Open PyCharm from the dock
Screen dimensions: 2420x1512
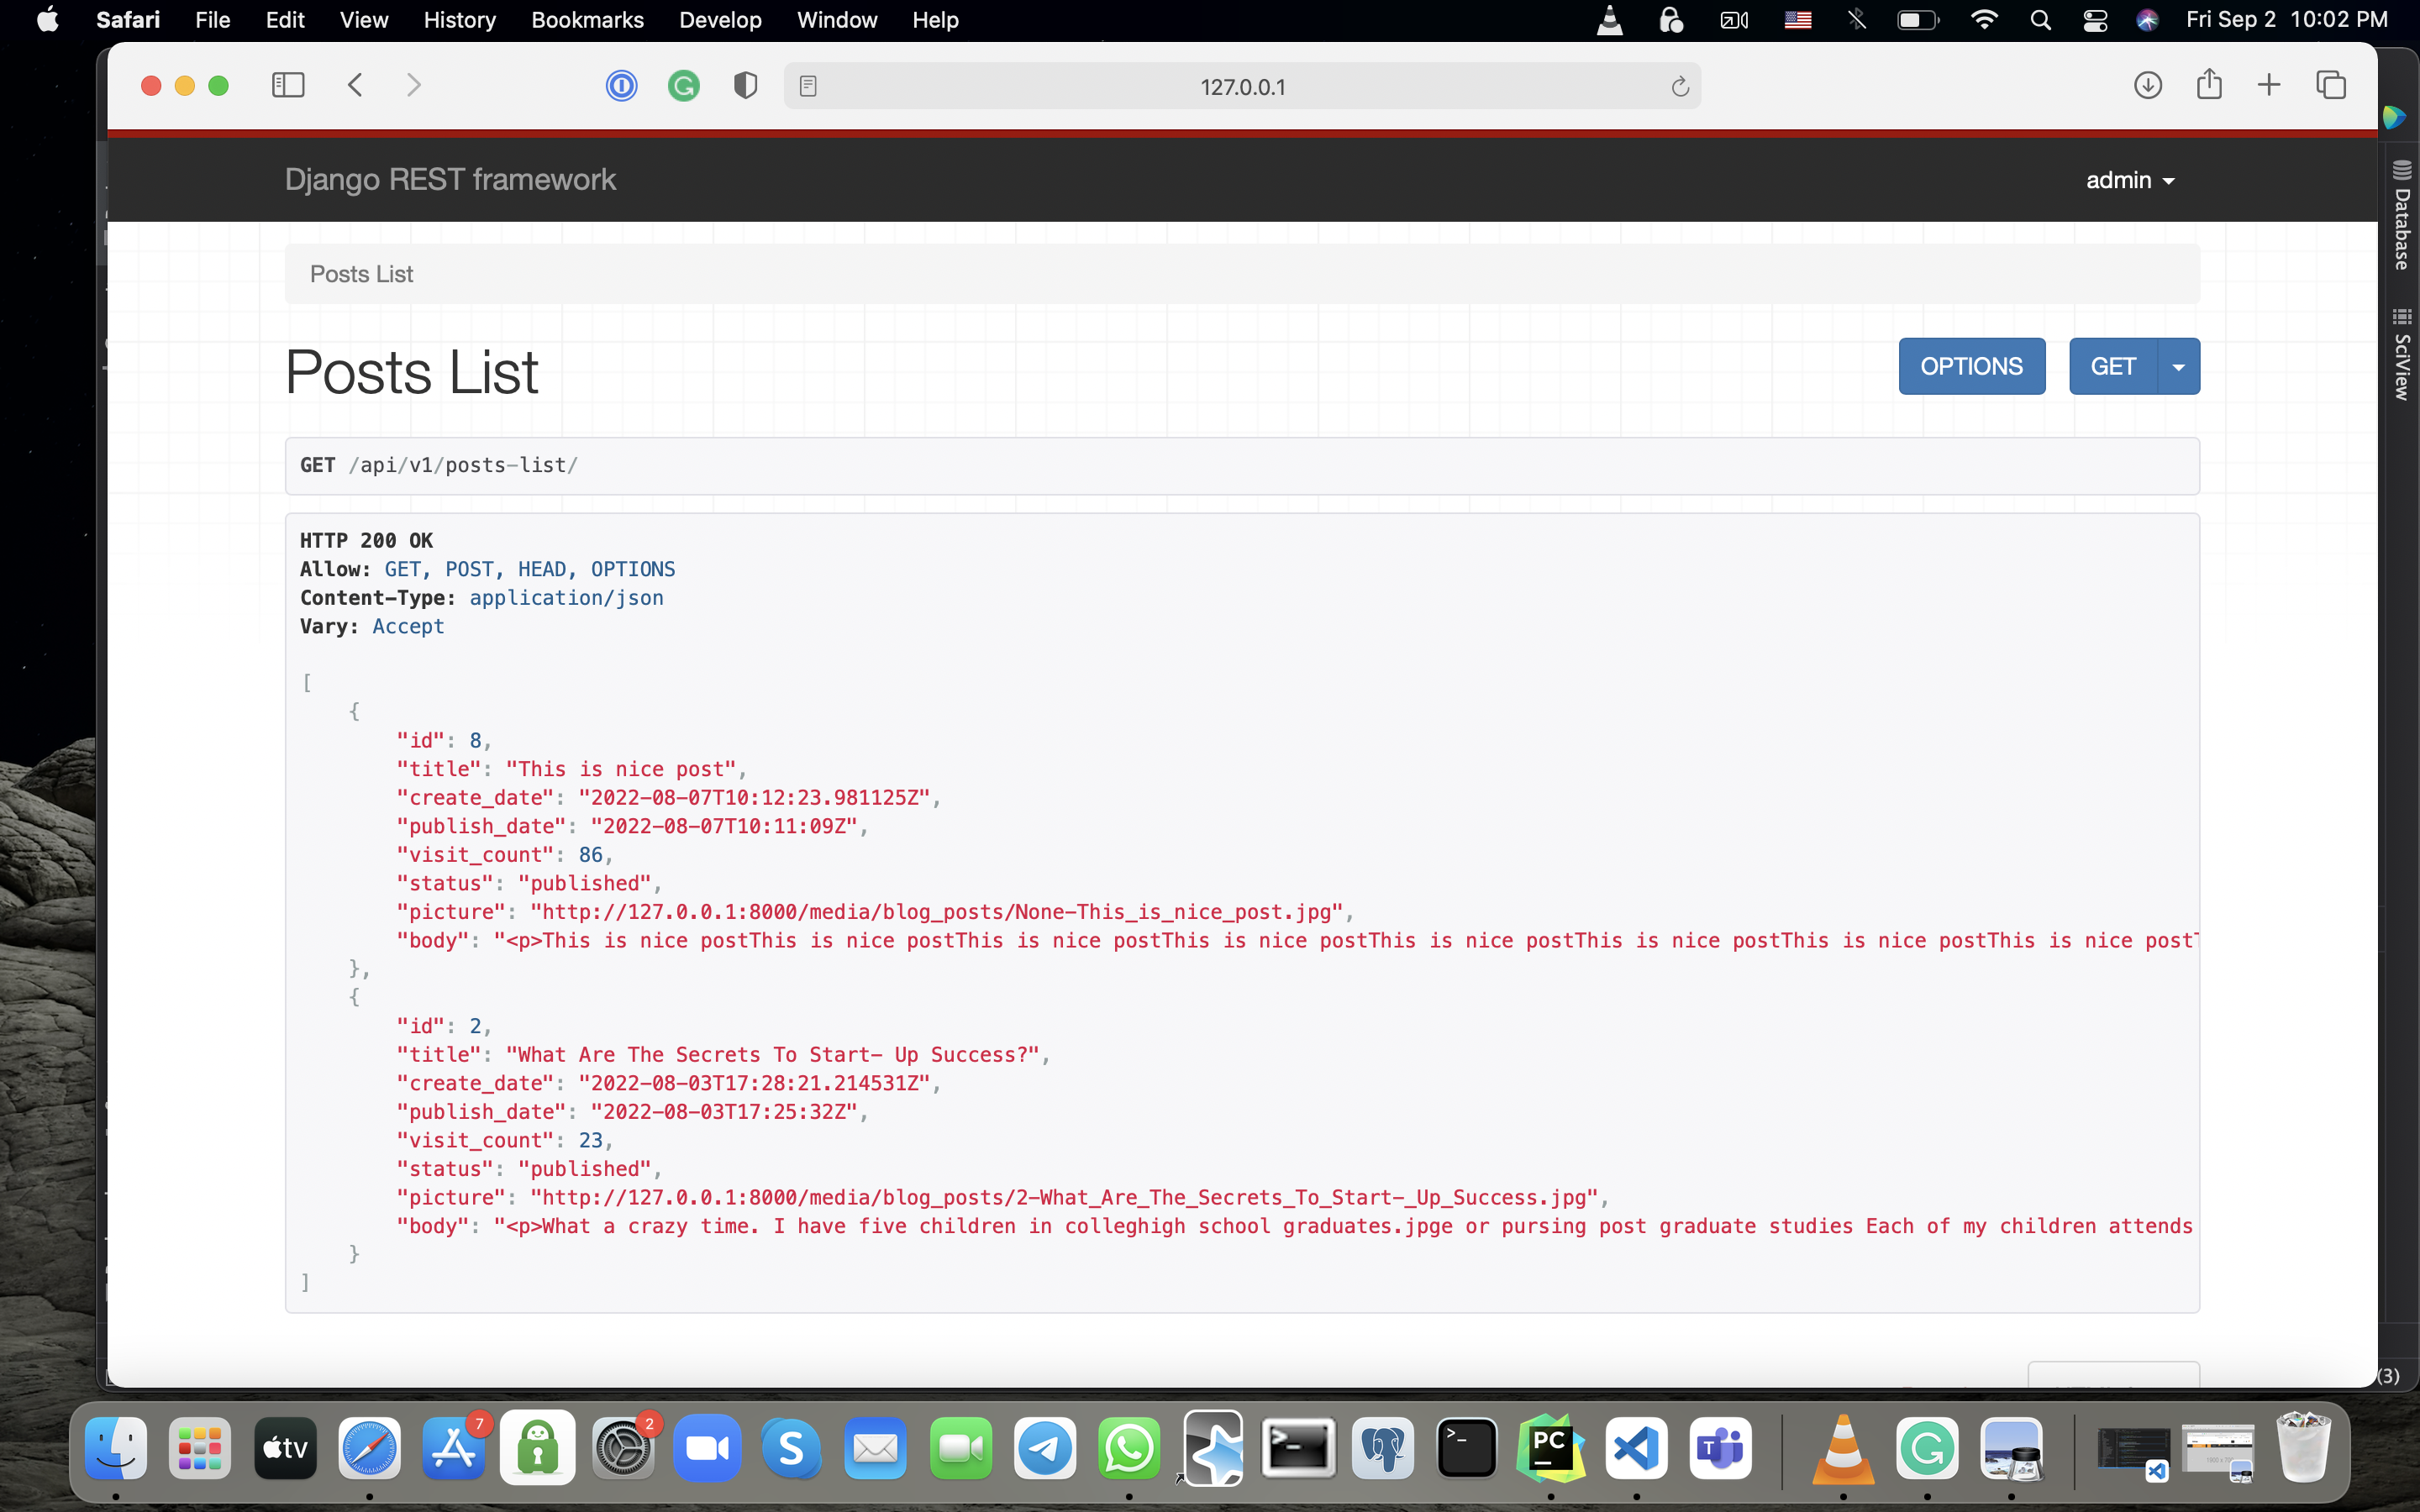point(1550,1448)
